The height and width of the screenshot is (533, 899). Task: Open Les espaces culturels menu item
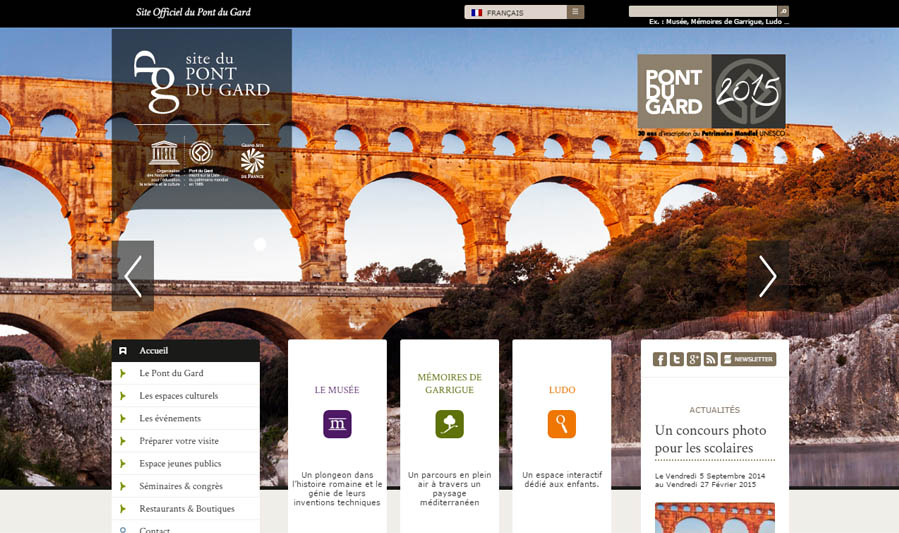[186, 396]
